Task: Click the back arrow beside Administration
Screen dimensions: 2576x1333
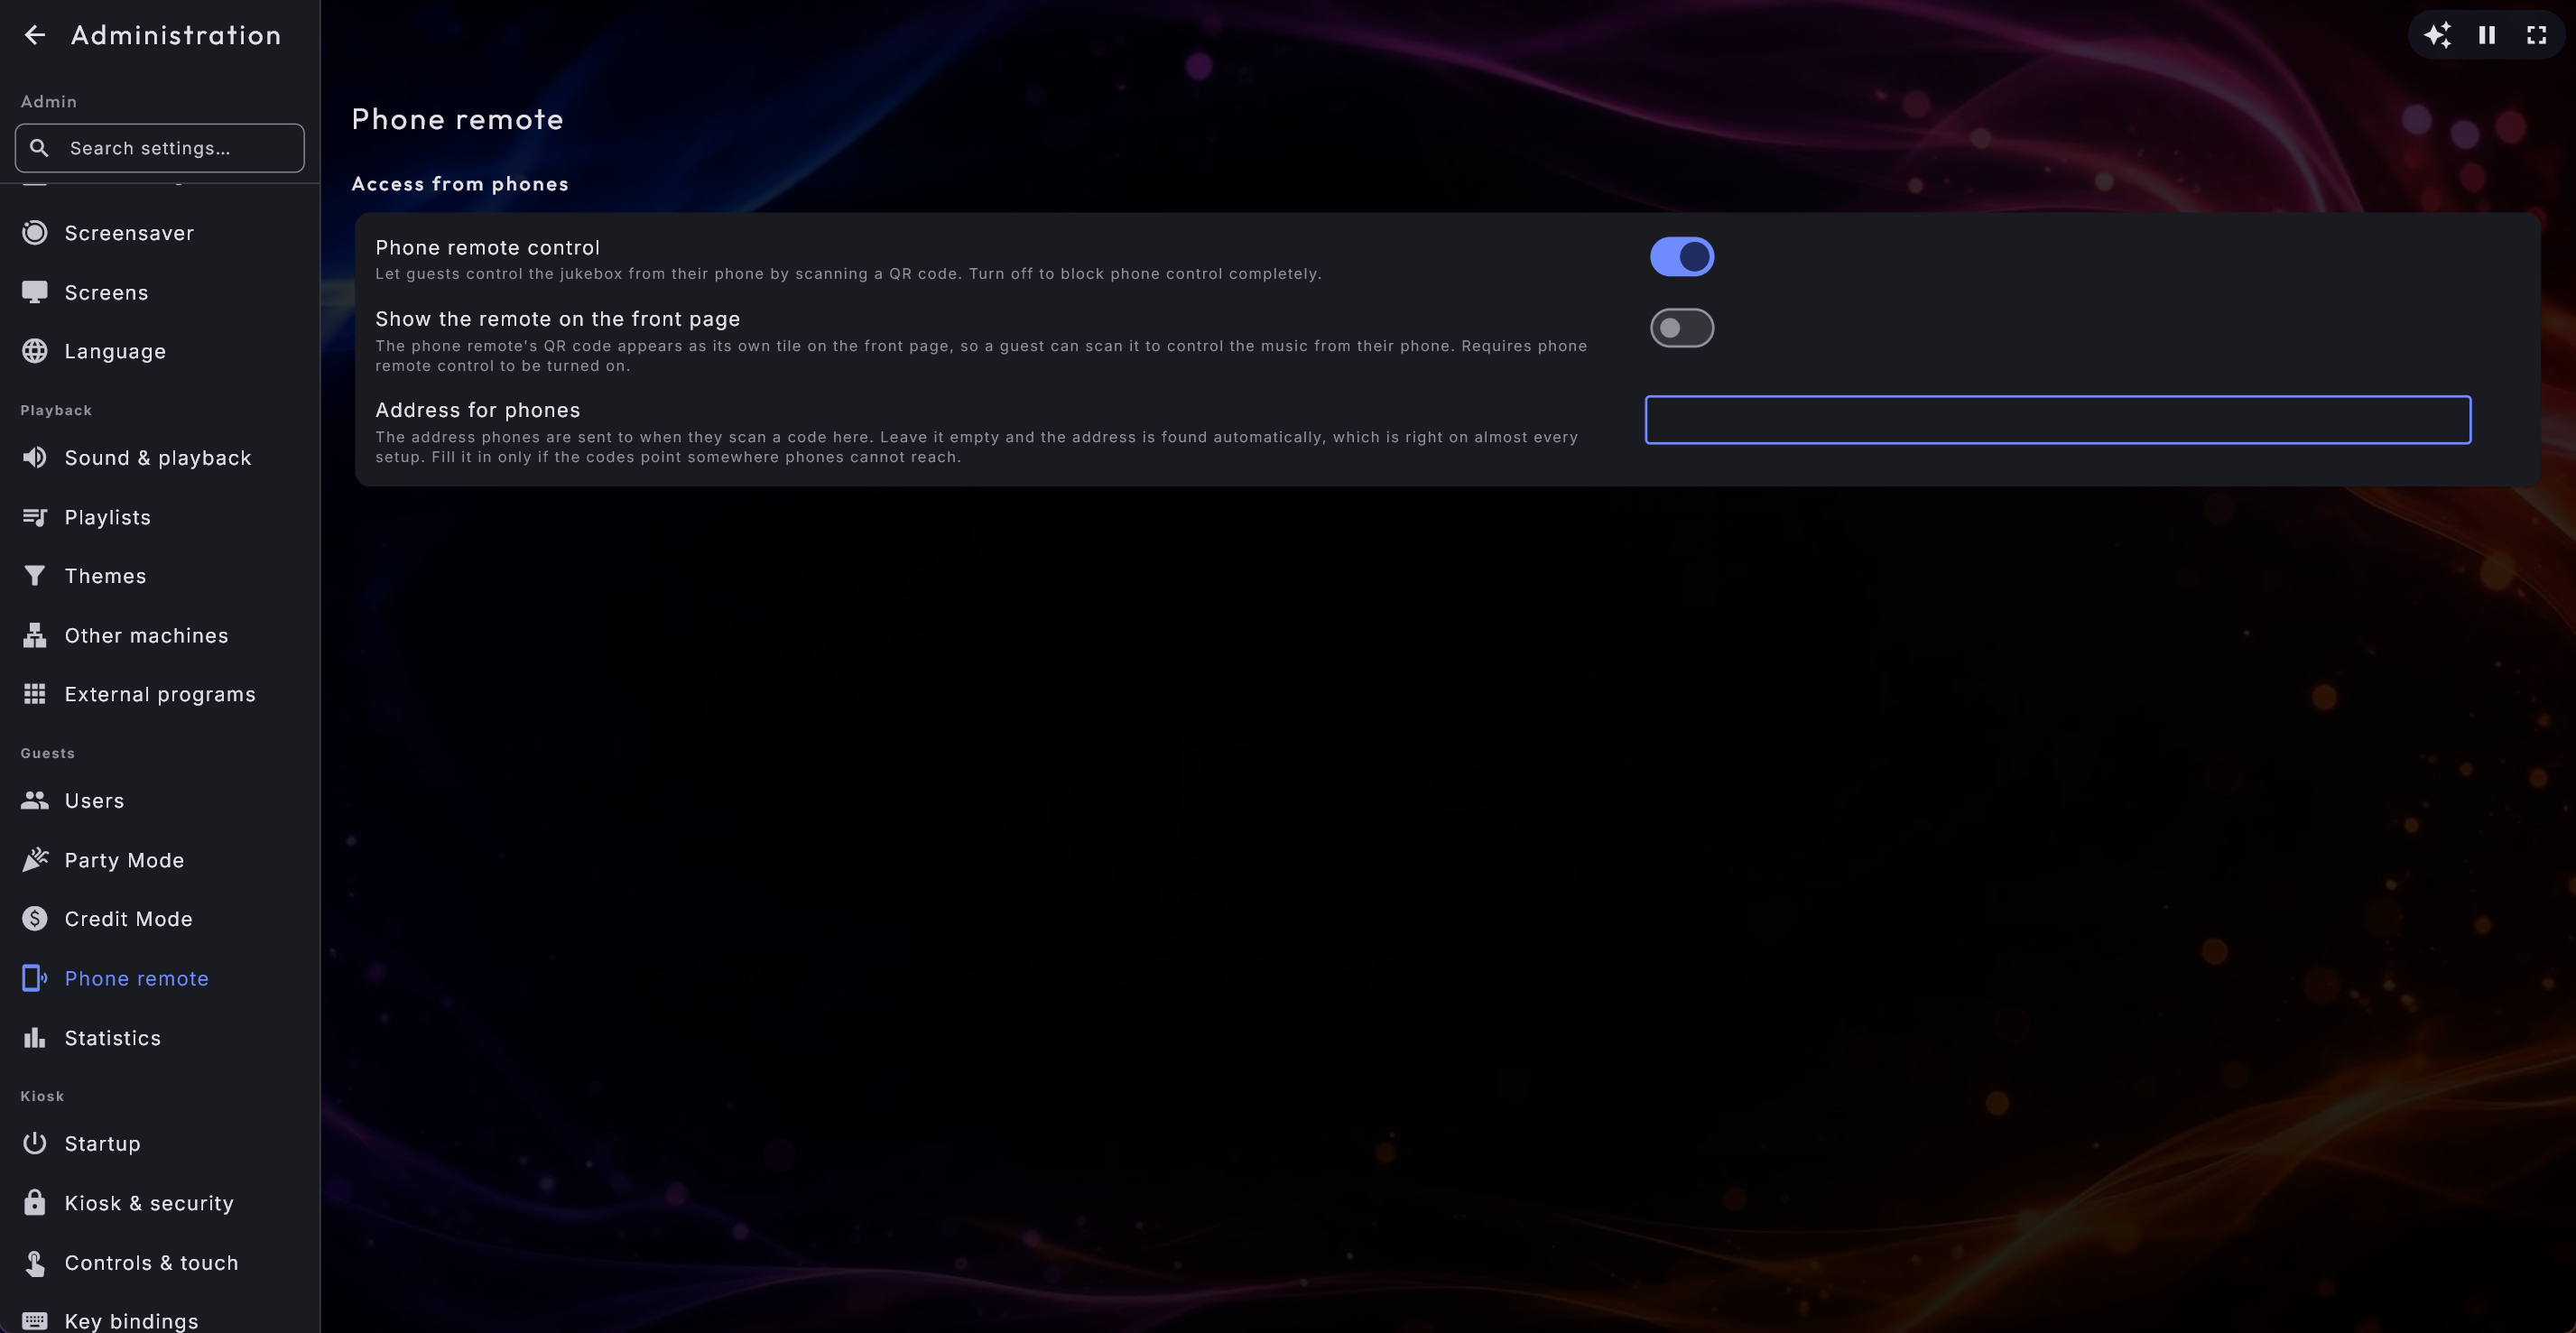Action: click(x=35, y=35)
